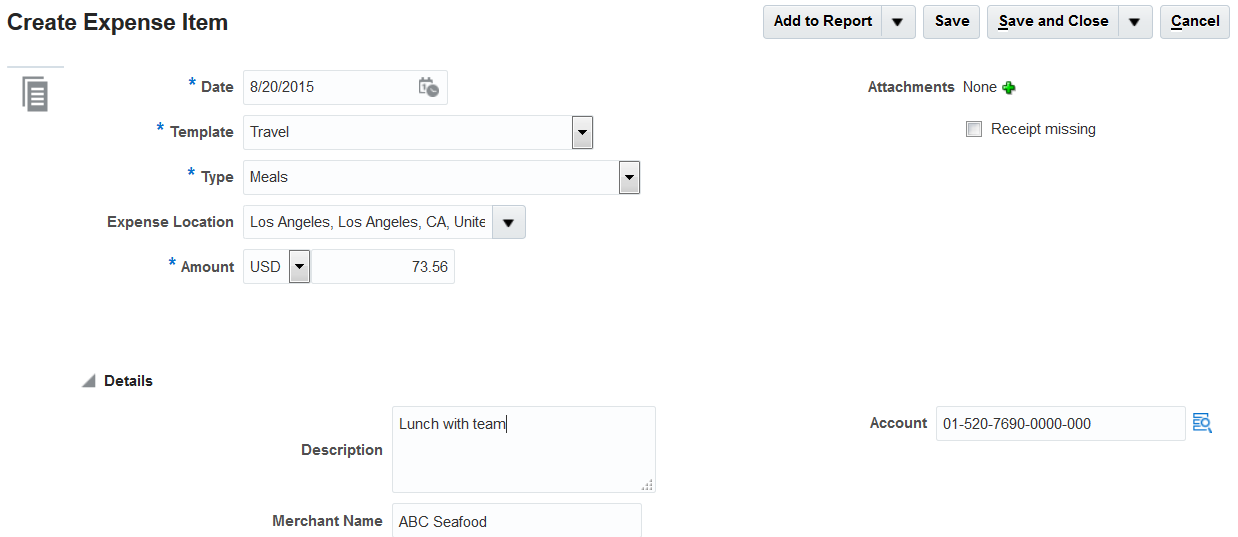Click into the Amount field
The width and height of the screenshot is (1238, 537).
pyautogui.click(x=382, y=267)
